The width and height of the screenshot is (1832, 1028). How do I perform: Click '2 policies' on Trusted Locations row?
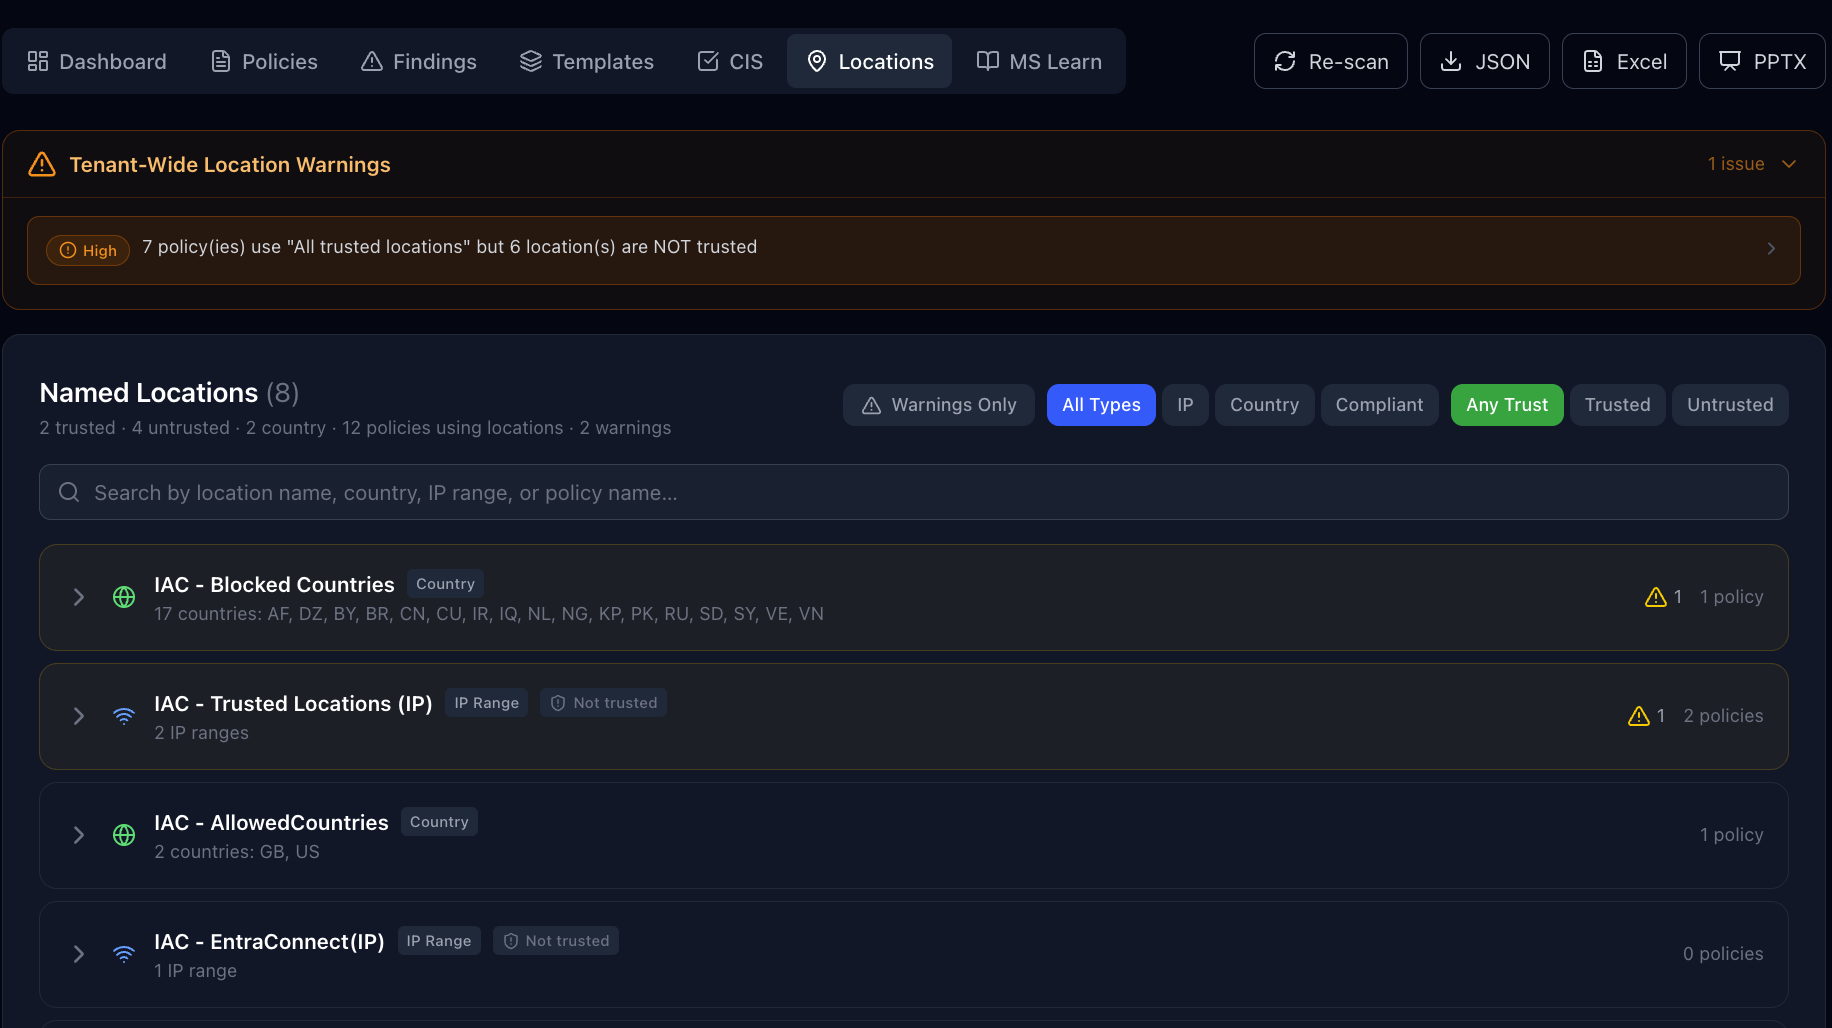click(x=1723, y=716)
